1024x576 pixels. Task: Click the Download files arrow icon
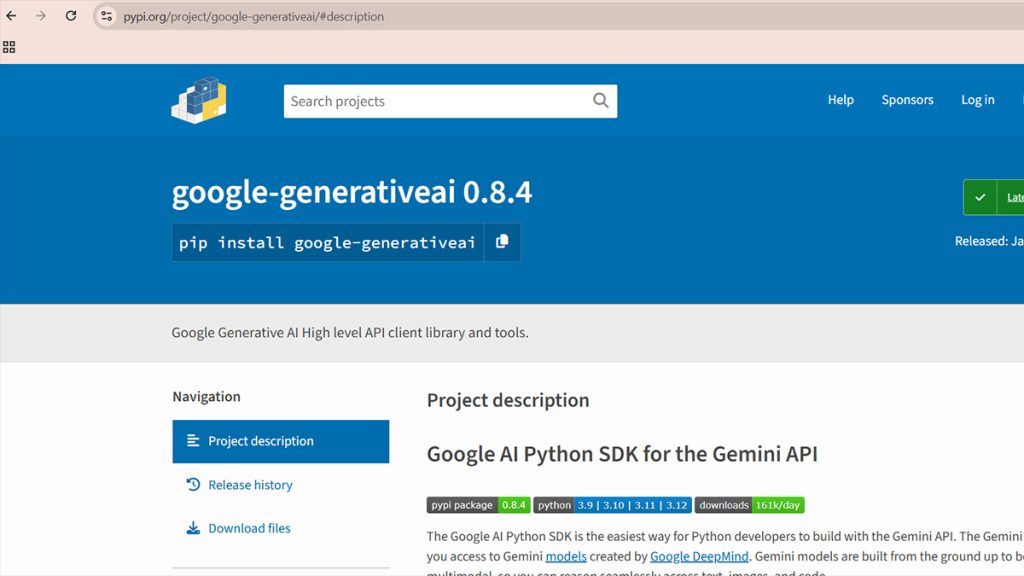pos(193,528)
